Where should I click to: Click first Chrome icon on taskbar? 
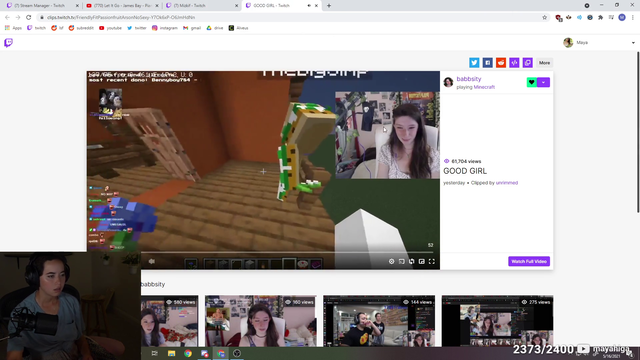(188, 353)
